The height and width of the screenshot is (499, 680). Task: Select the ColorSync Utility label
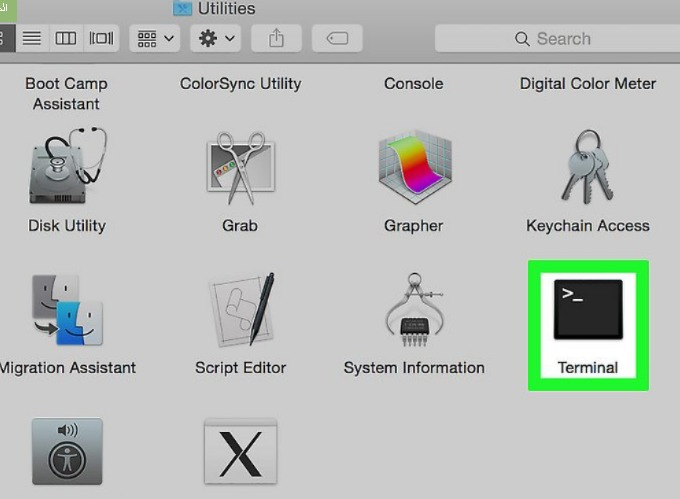[241, 84]
